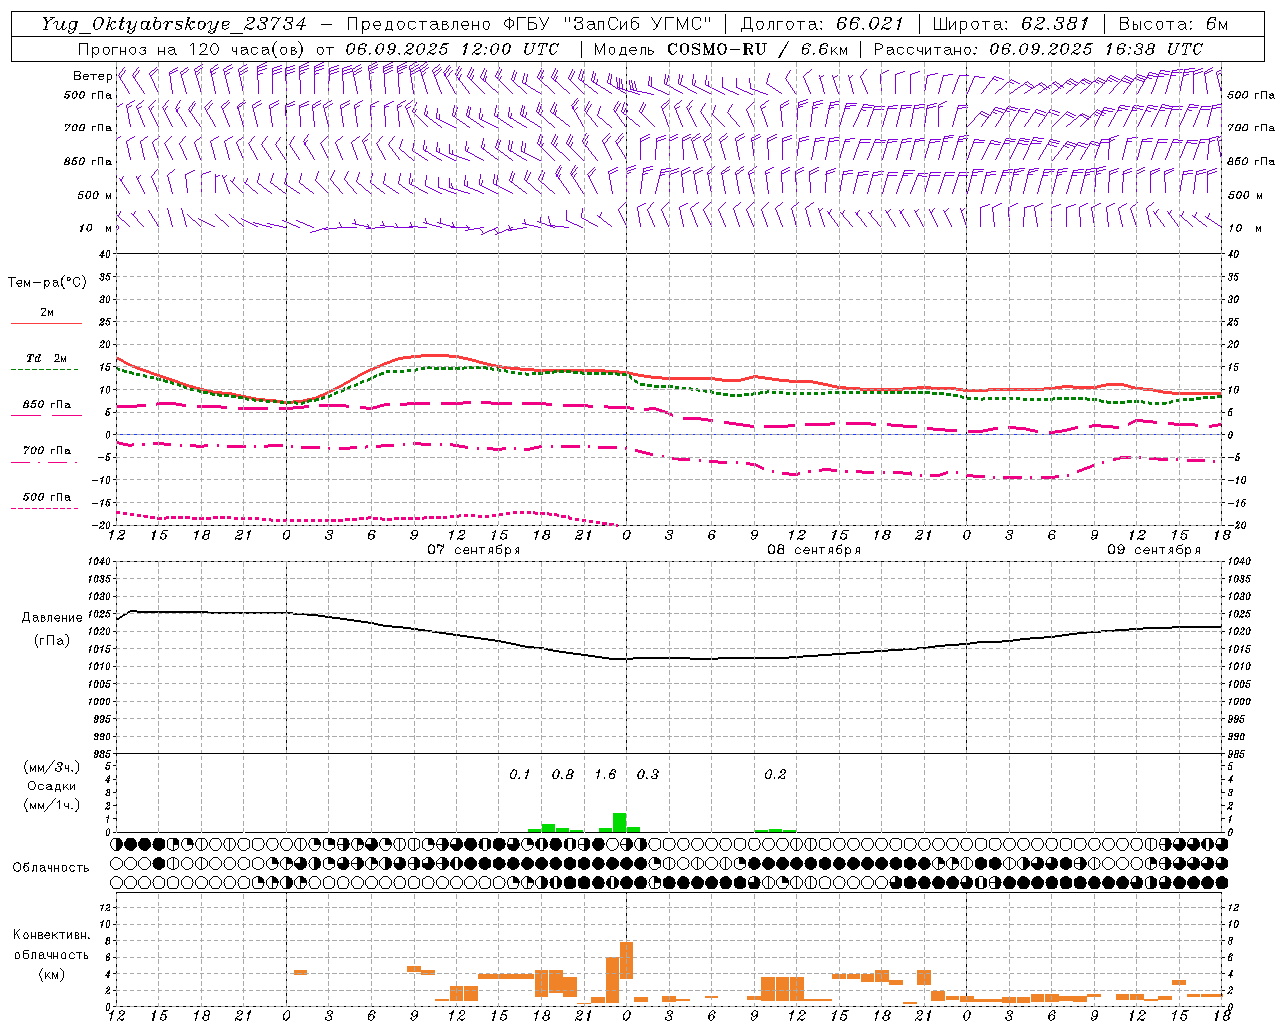Click the Широта: 62.381 value
This screenshot has width=1280, height=1024.
[x=1011, y=24]
